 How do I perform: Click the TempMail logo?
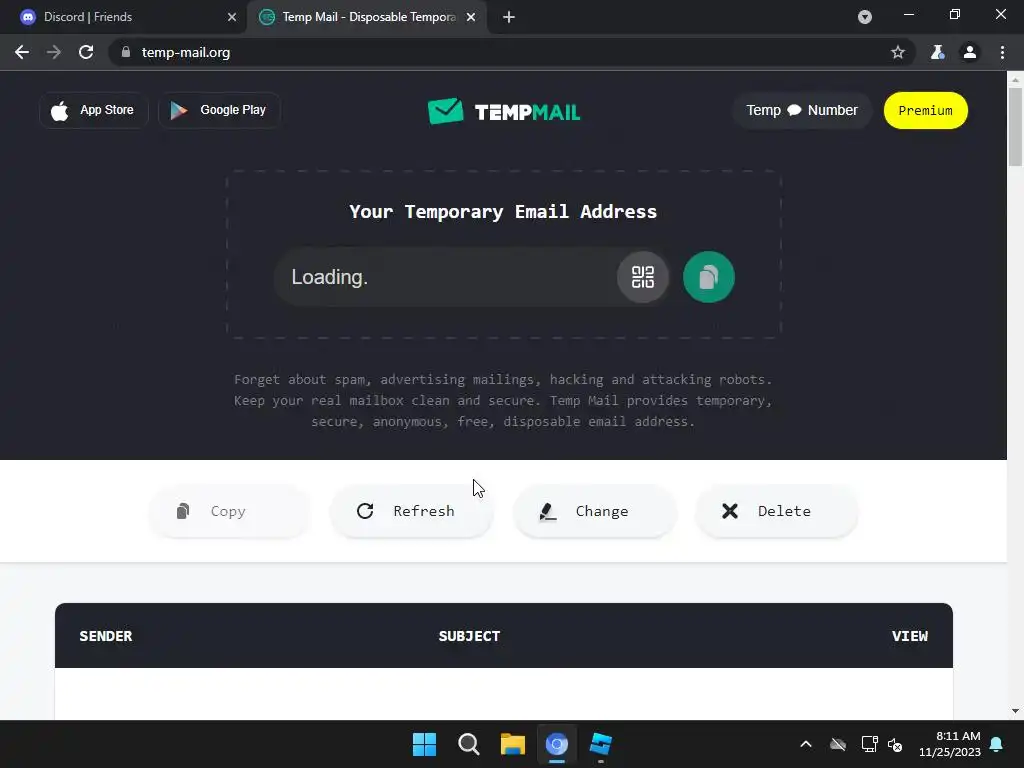[504, 111]
